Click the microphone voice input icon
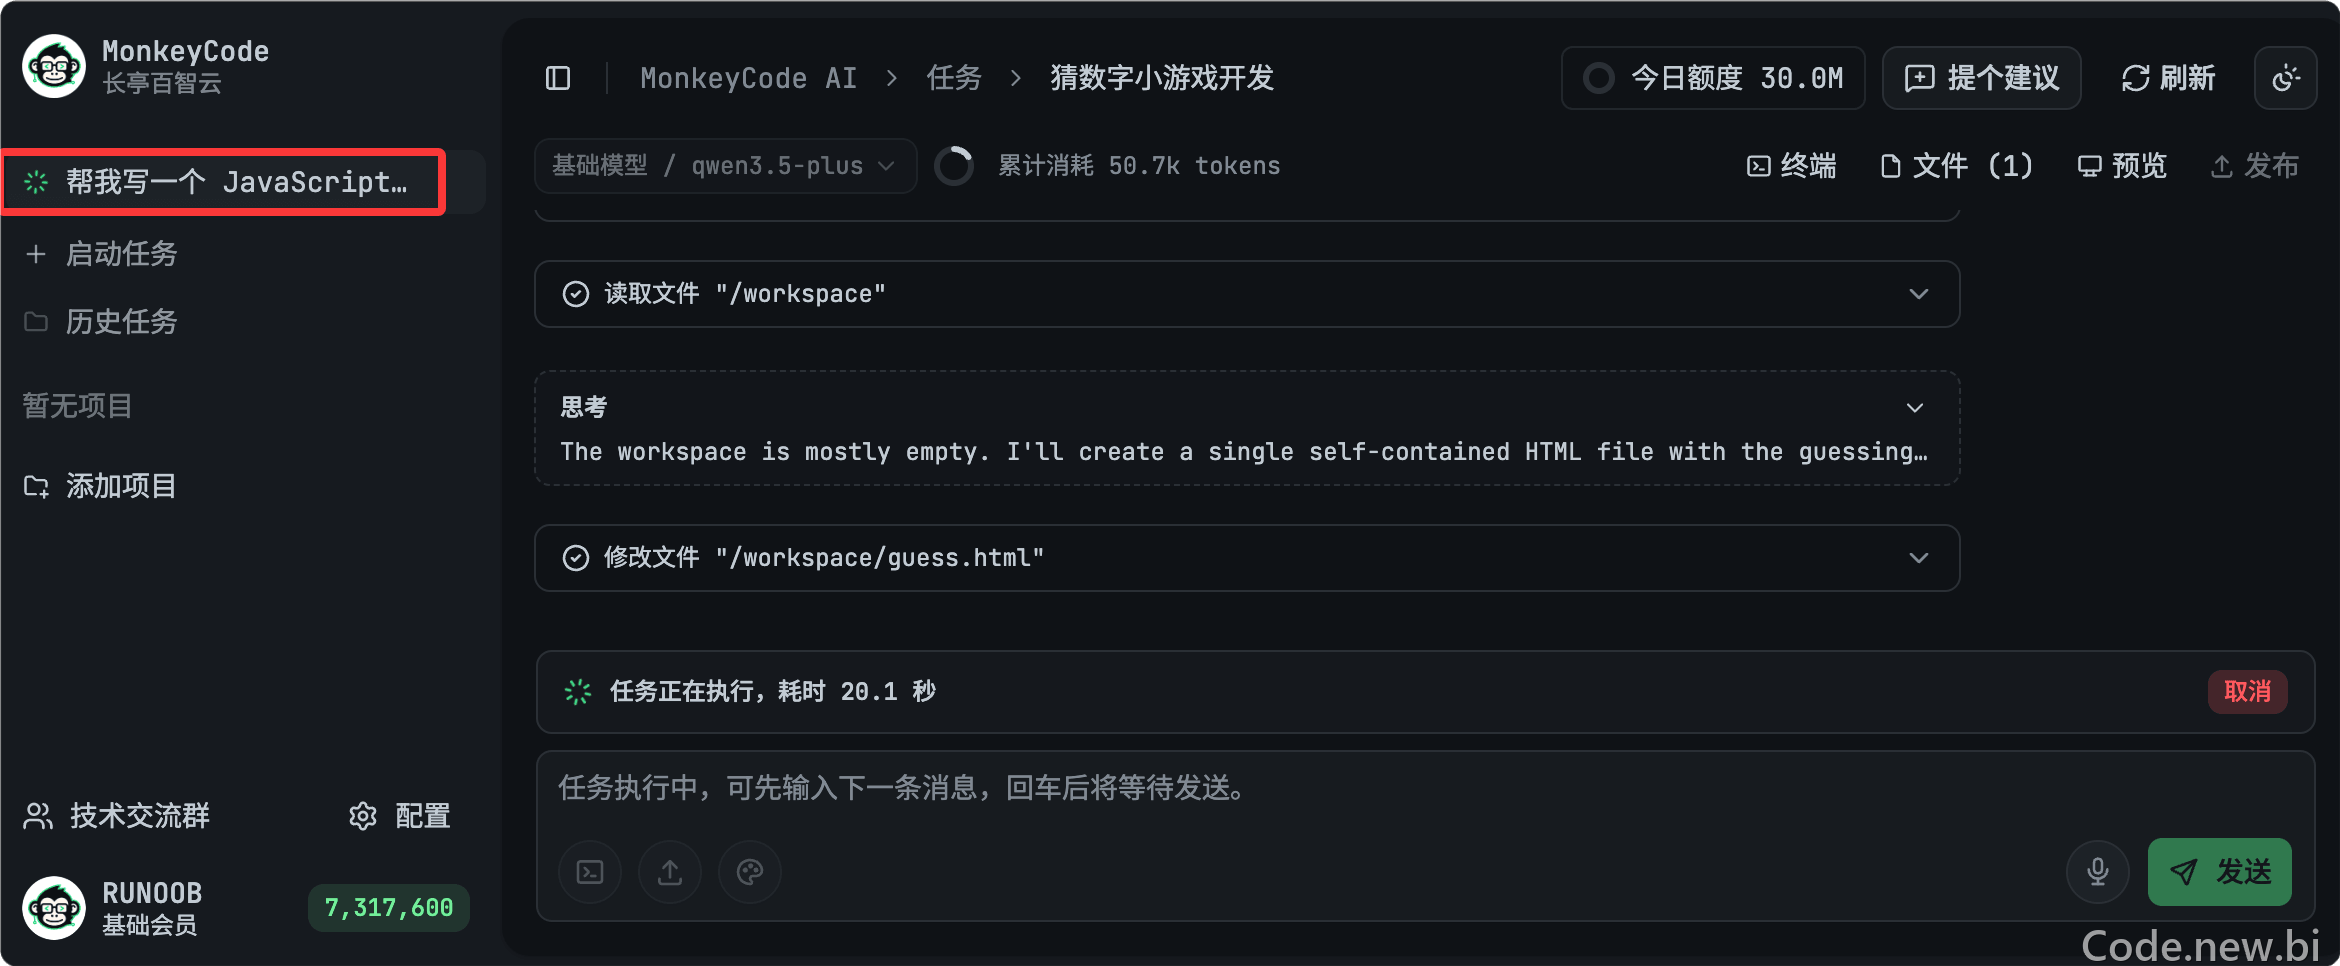The width and height of the screenshot is (2340, 966). click(x=2098, y=872)
